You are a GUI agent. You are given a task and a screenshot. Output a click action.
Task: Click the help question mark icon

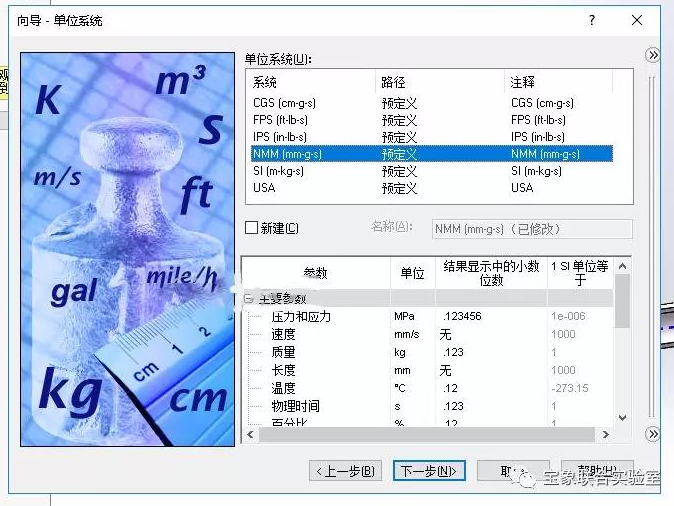pos(592,20)
